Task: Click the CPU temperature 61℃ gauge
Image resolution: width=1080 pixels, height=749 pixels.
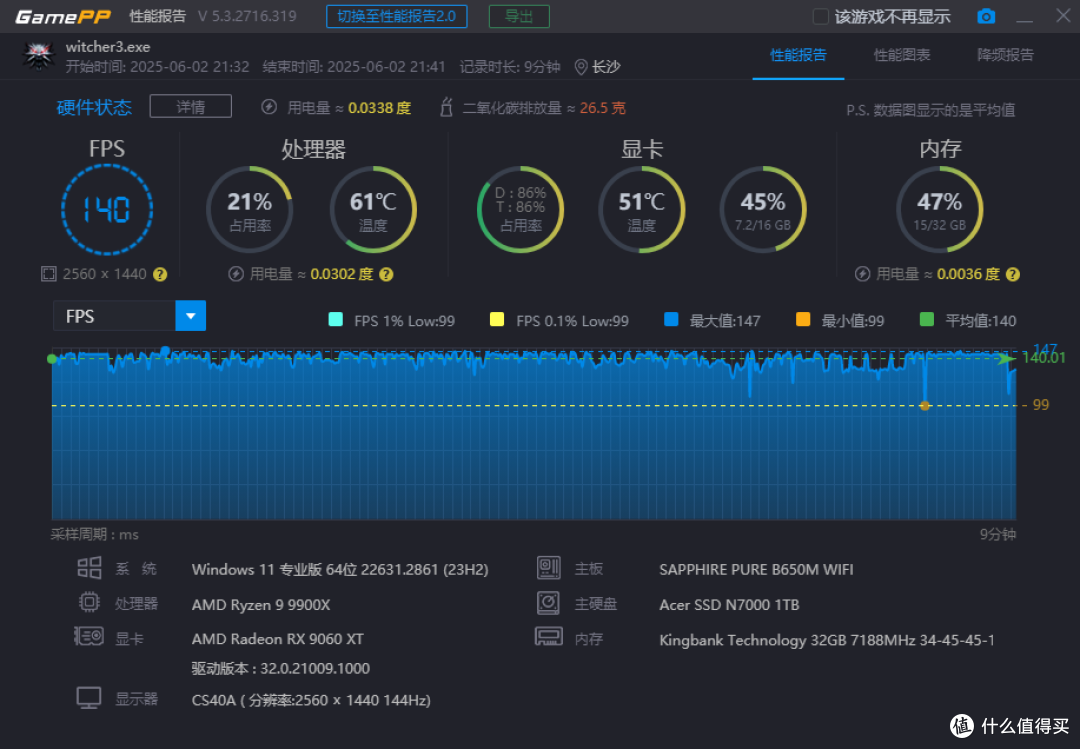Action: point(373,209)
